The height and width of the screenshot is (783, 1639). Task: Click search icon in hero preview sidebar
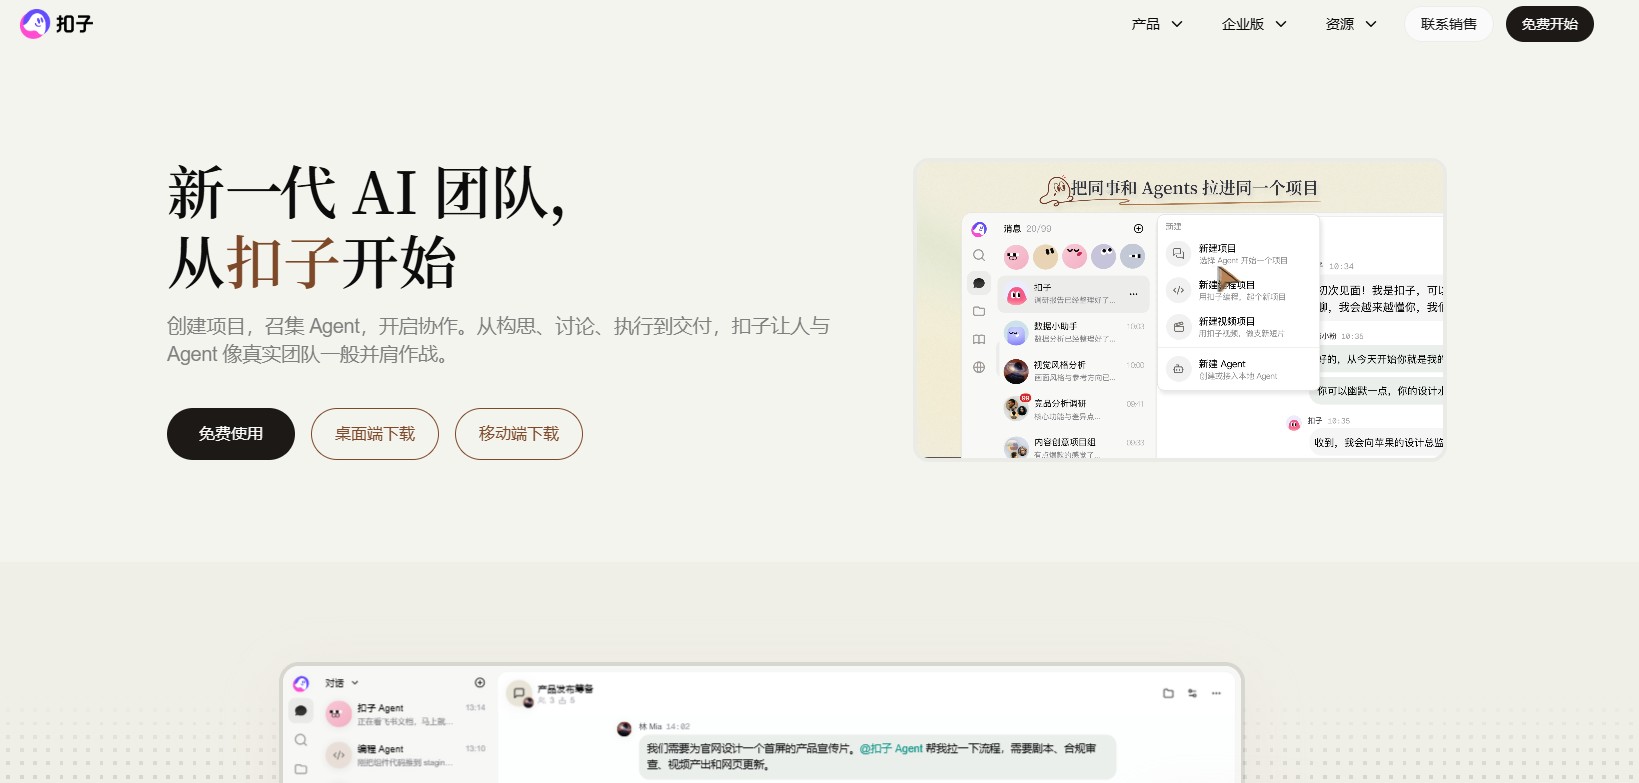pos(979,256)
